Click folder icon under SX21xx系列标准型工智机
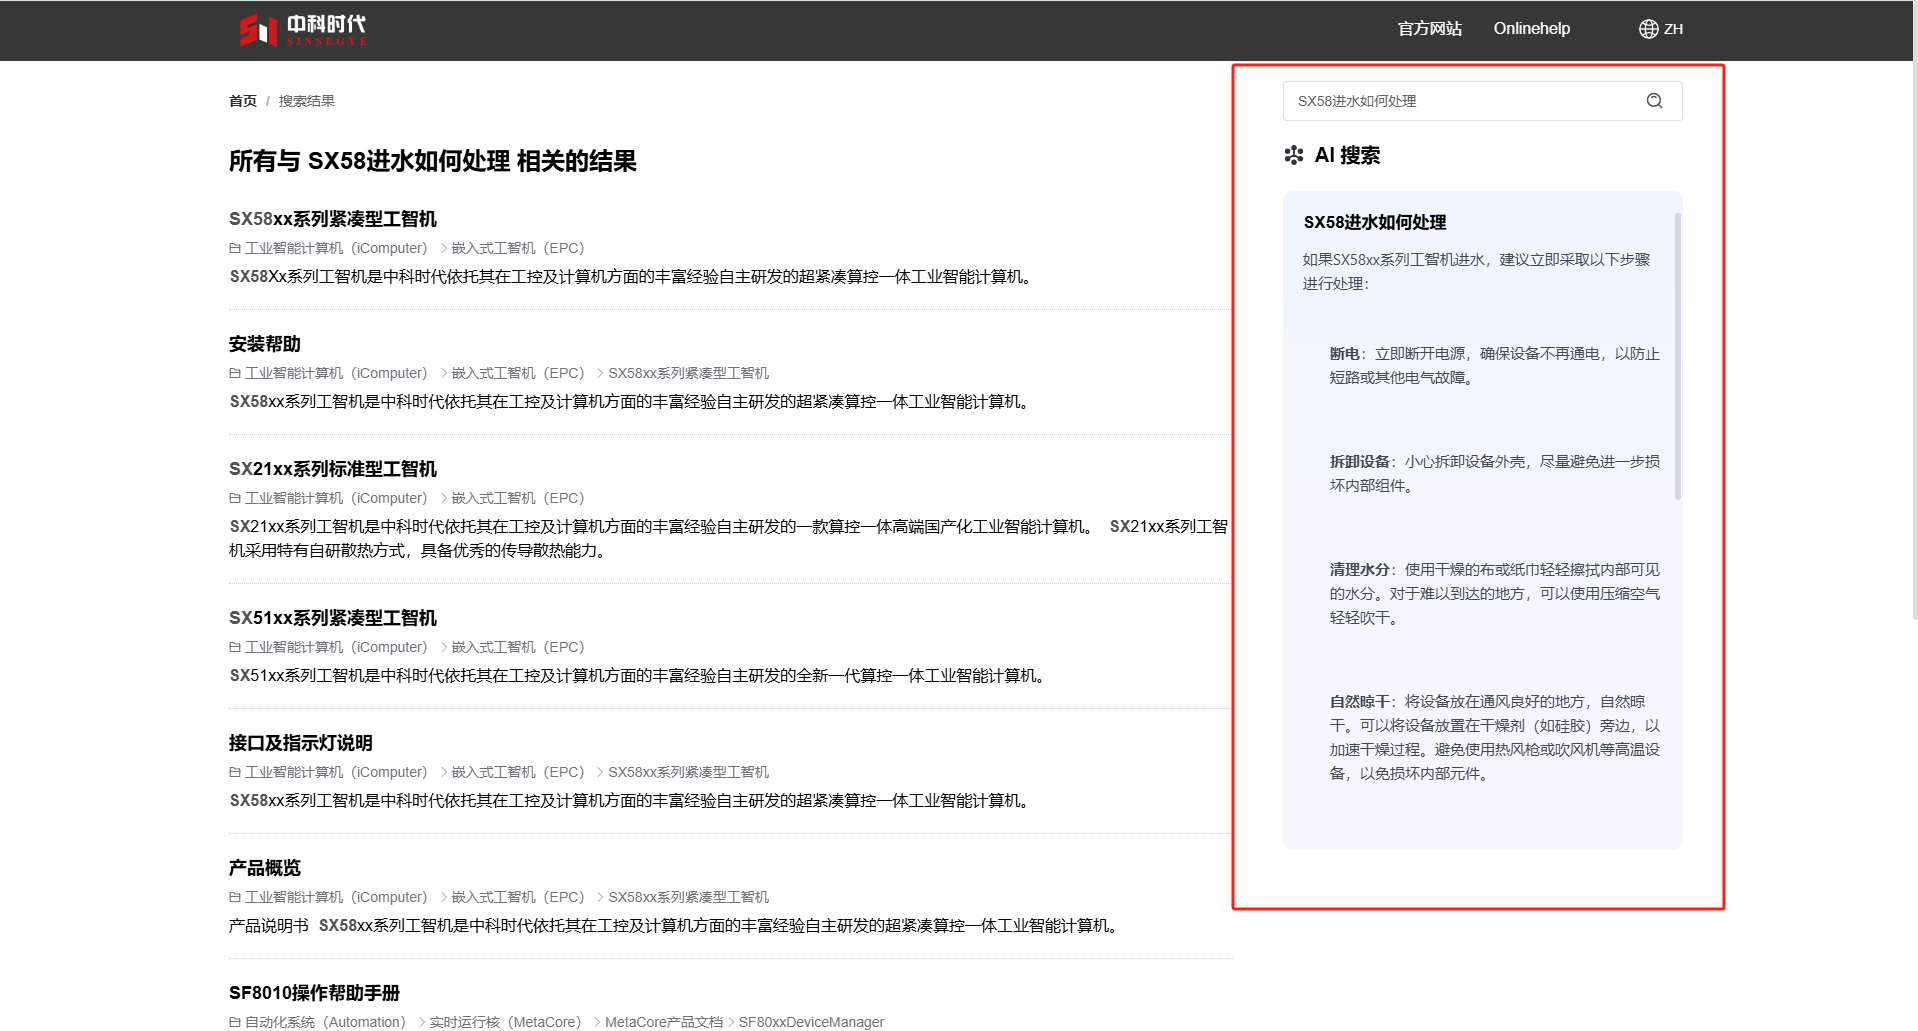This screenshot has height=1031, width=1918. (x=235, y=498)
